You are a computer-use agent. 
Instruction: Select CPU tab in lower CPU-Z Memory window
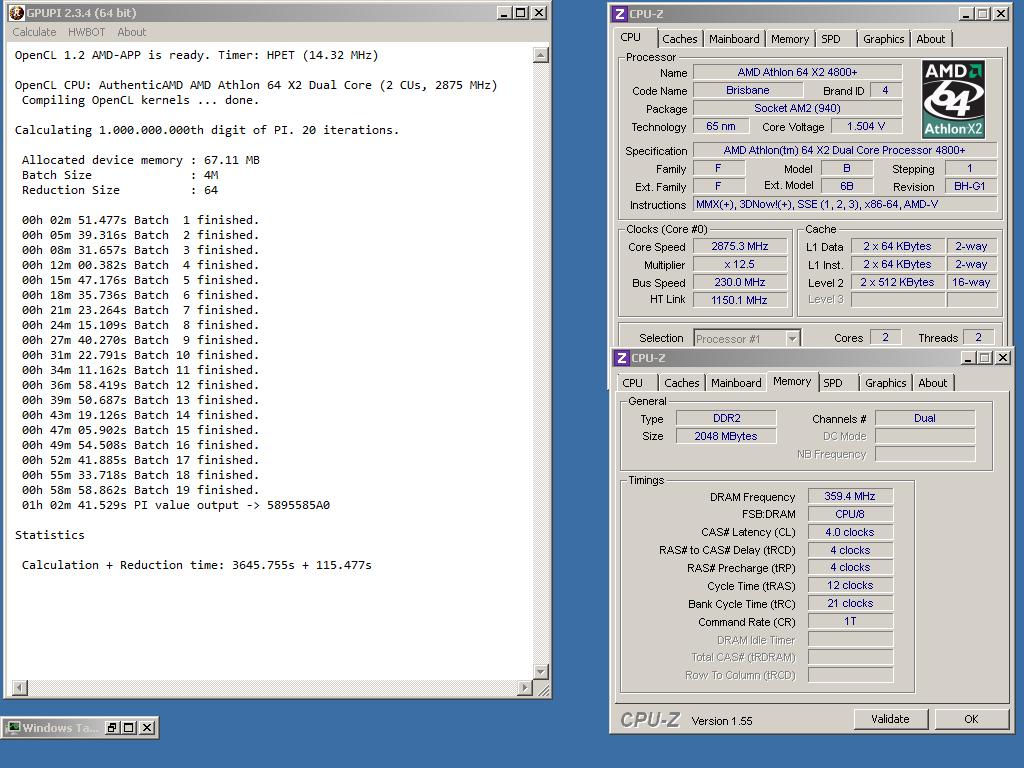(632, 383)
